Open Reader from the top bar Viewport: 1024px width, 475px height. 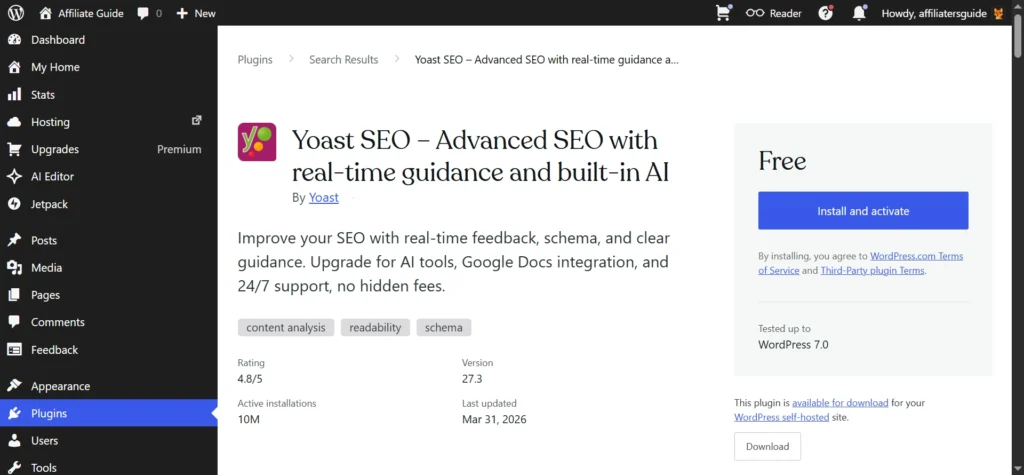point(774,13)
